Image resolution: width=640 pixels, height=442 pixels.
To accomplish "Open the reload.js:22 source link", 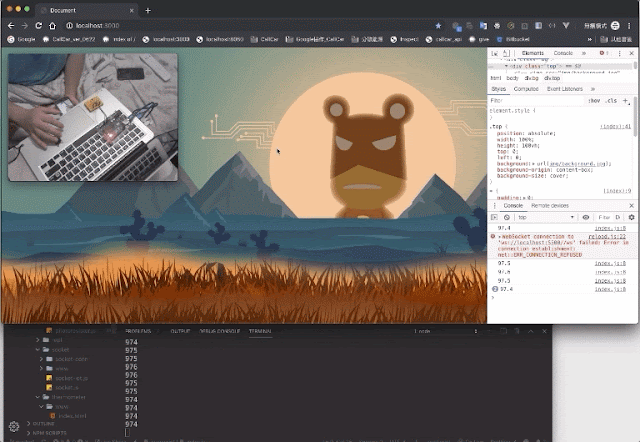I will pos(607,237).
